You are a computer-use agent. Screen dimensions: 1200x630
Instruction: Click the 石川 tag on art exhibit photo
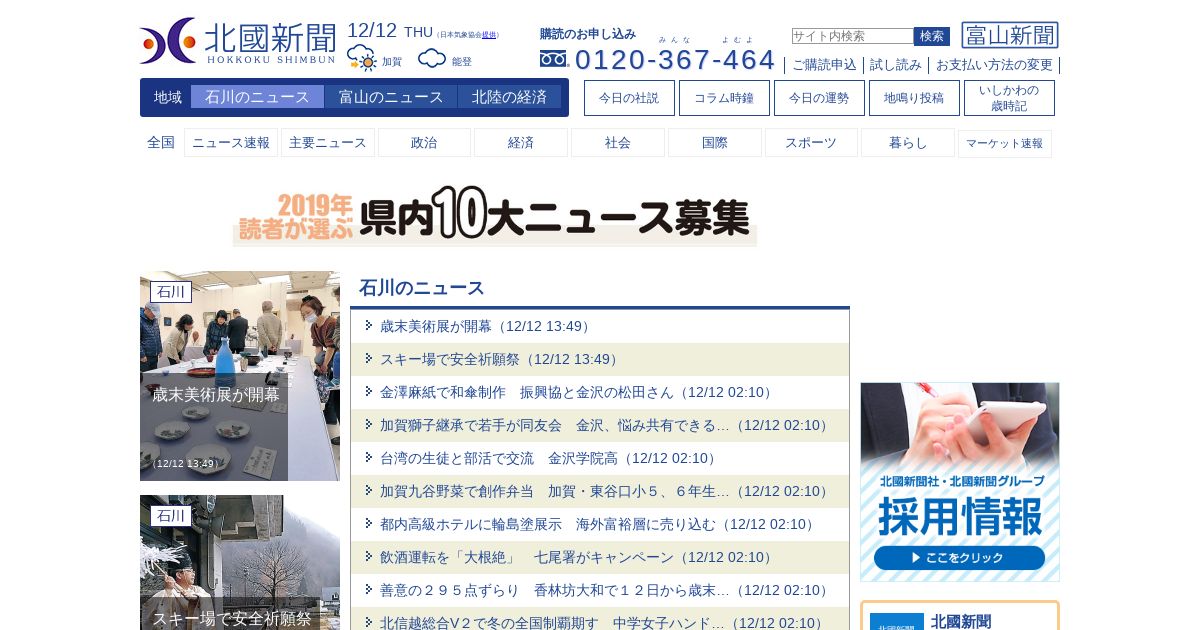[x=171, y=292]
